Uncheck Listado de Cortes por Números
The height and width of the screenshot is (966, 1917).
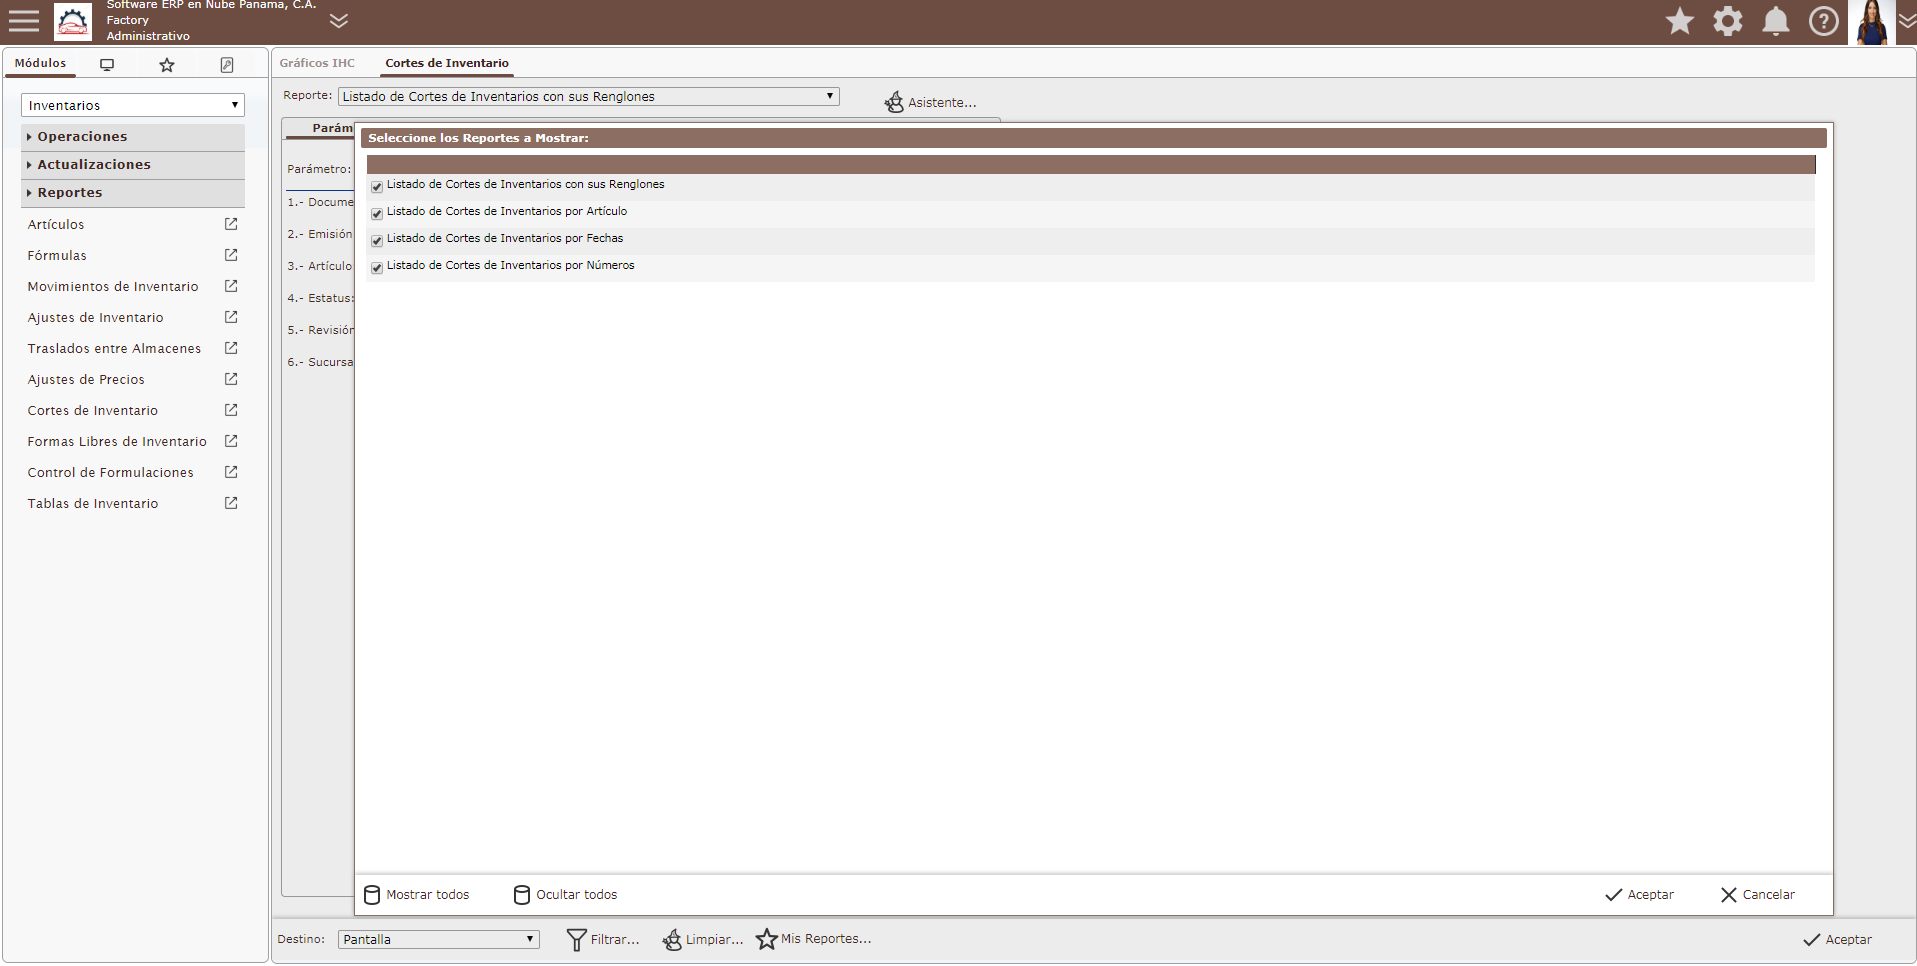(377, 267)
